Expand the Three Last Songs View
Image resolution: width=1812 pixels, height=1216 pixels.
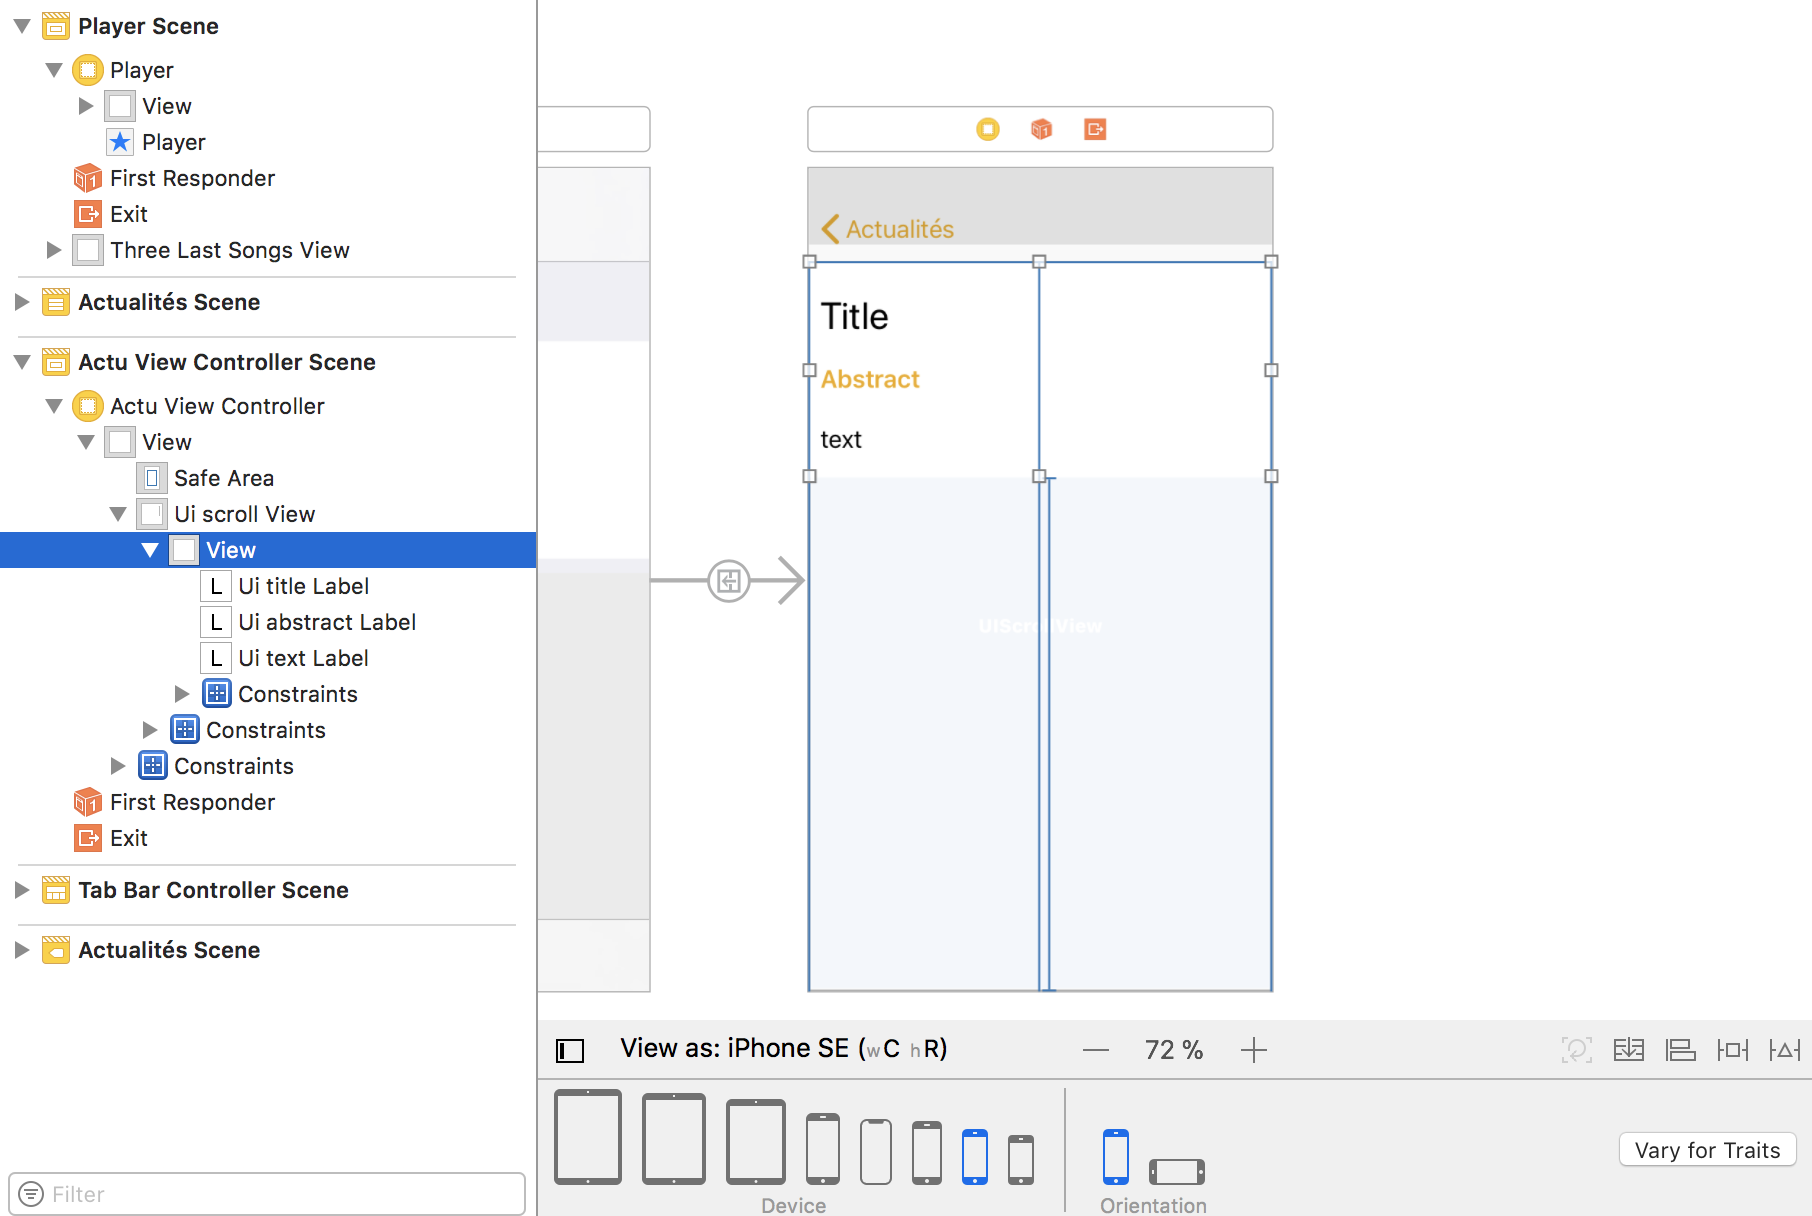(x=54, y=250)
